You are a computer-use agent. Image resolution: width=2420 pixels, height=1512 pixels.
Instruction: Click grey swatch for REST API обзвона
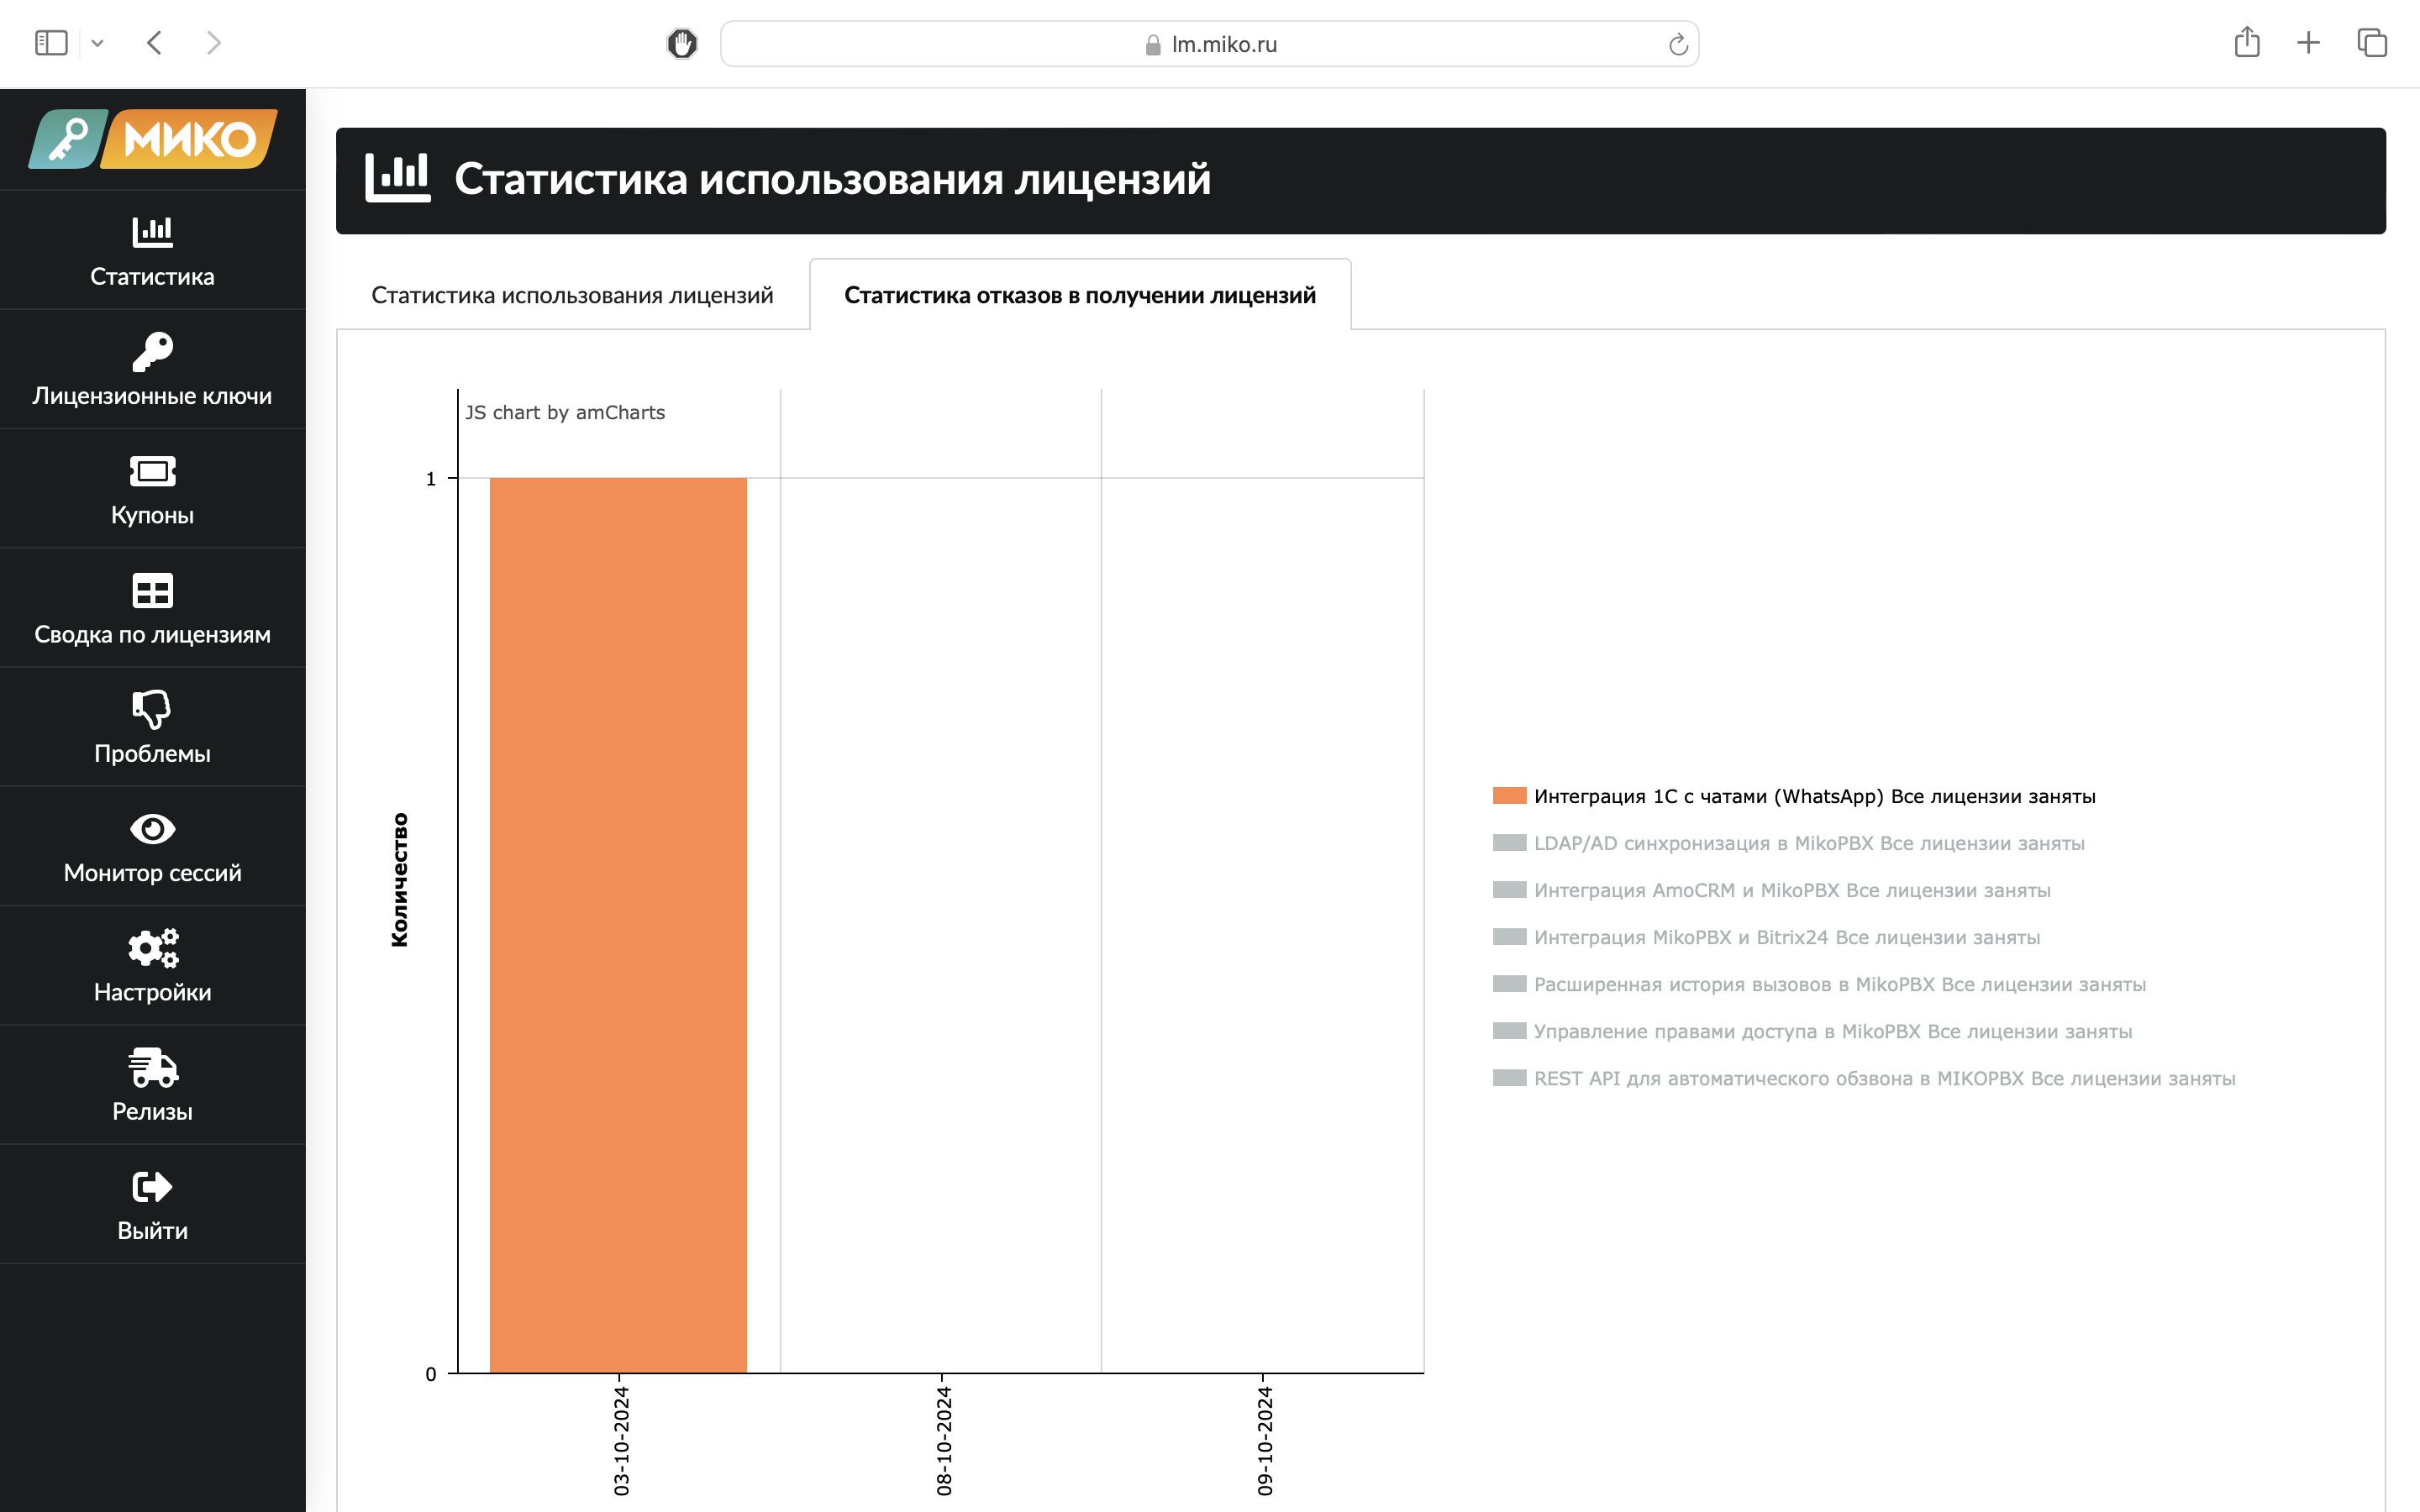click(x=1509, y=1078)
